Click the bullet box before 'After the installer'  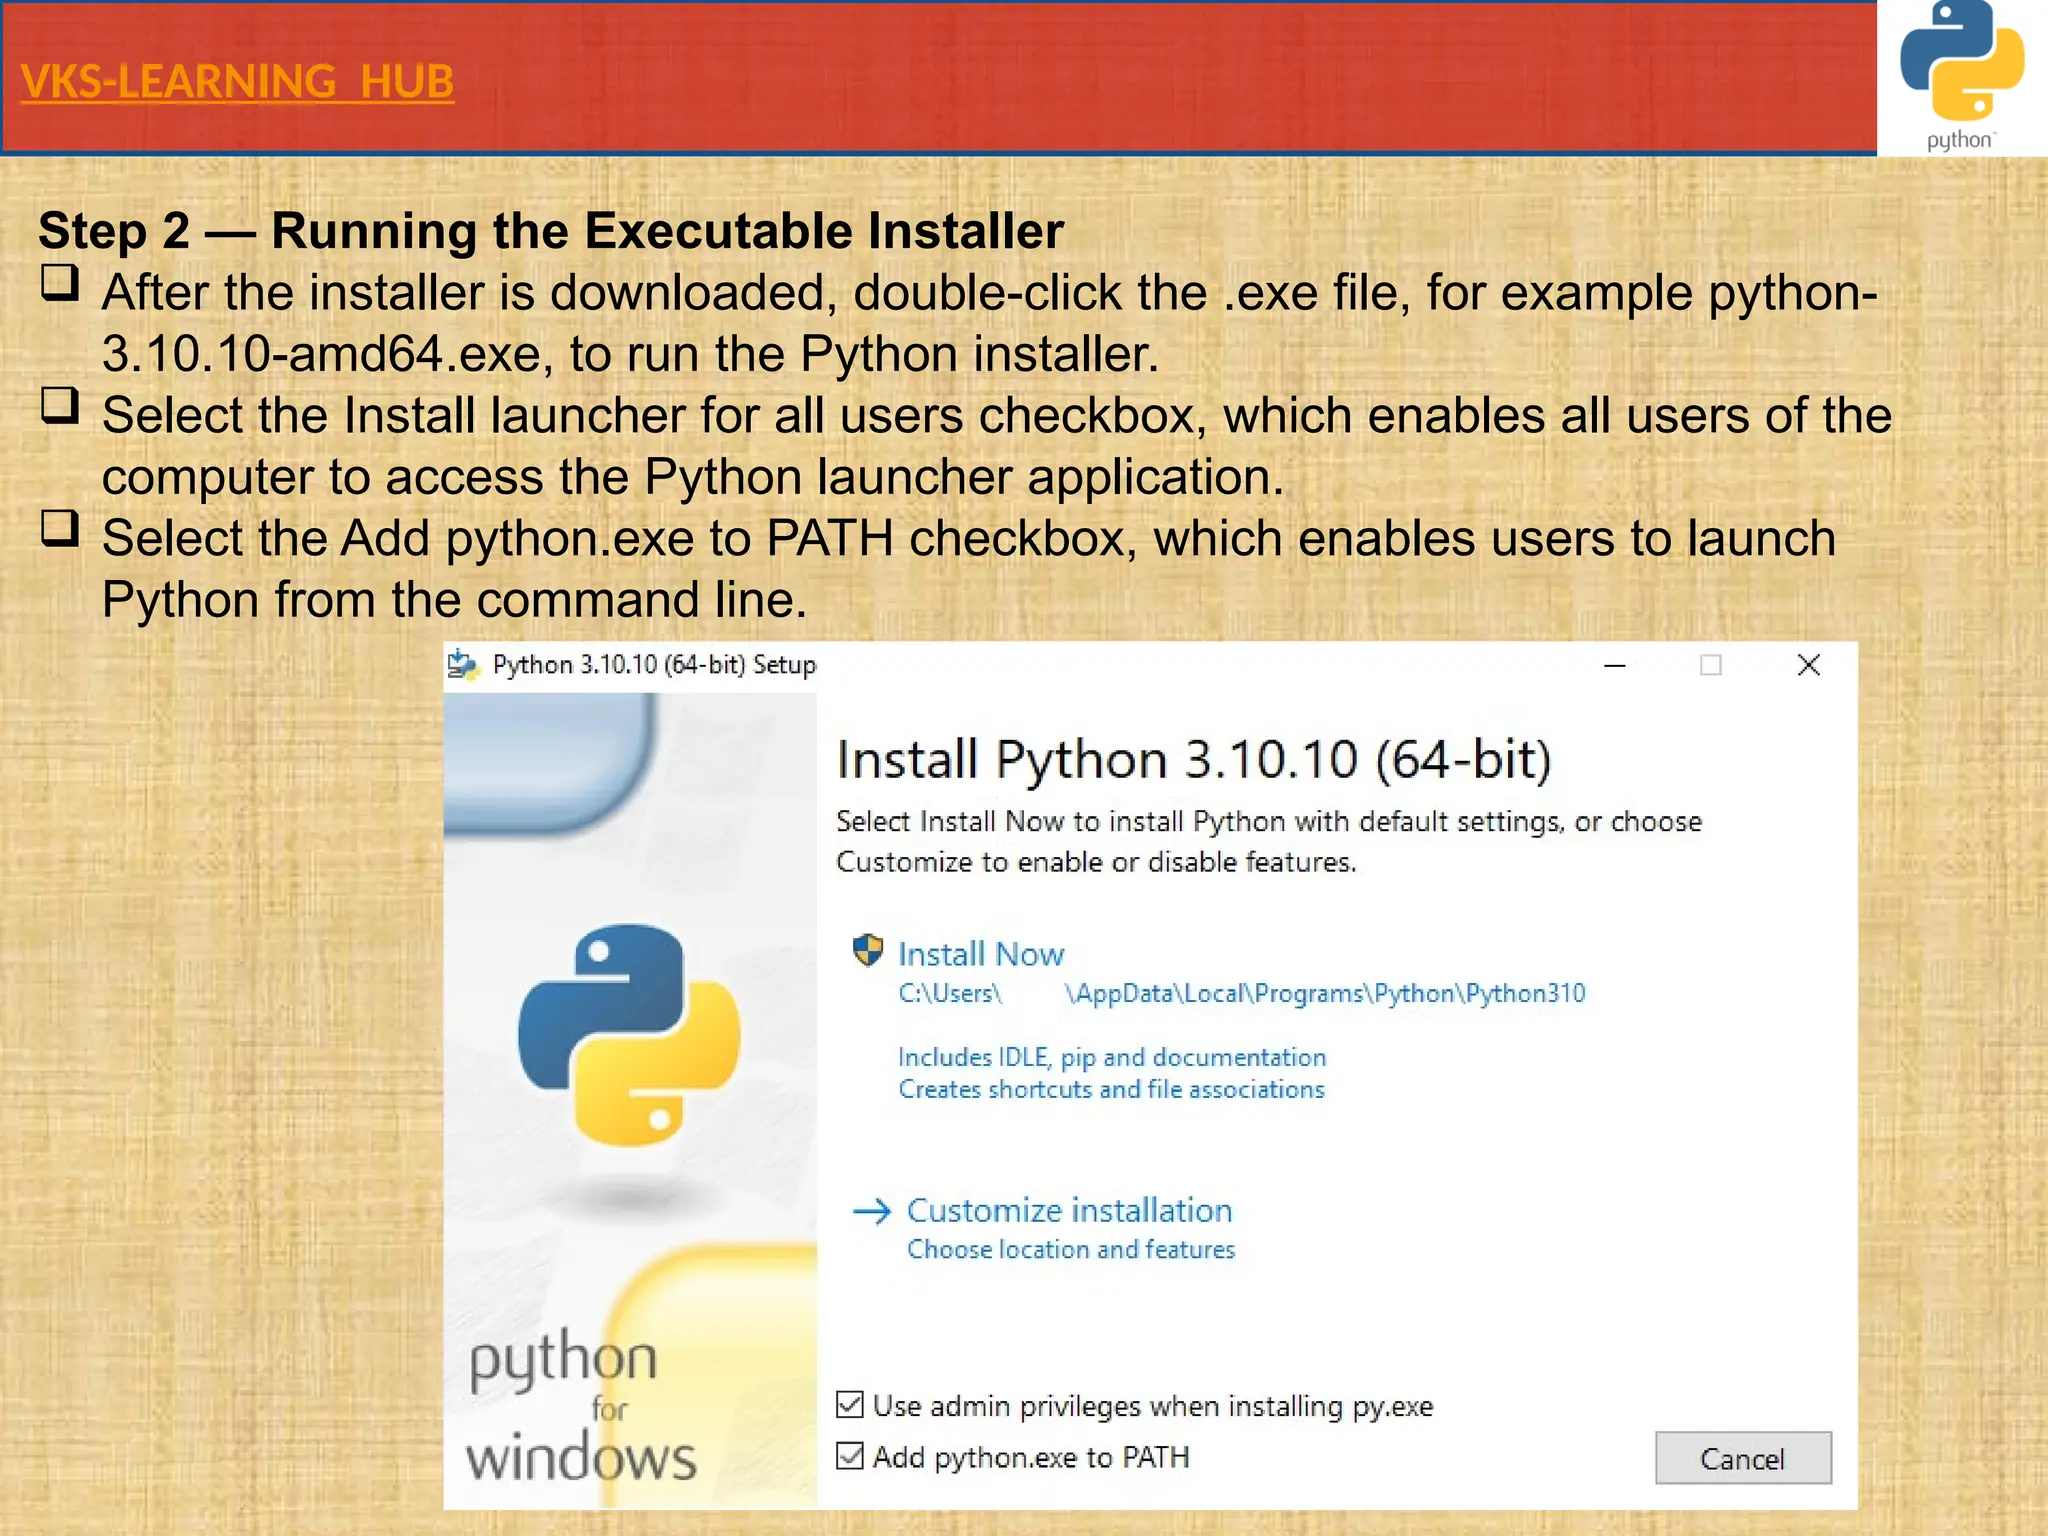click(60, 282)
